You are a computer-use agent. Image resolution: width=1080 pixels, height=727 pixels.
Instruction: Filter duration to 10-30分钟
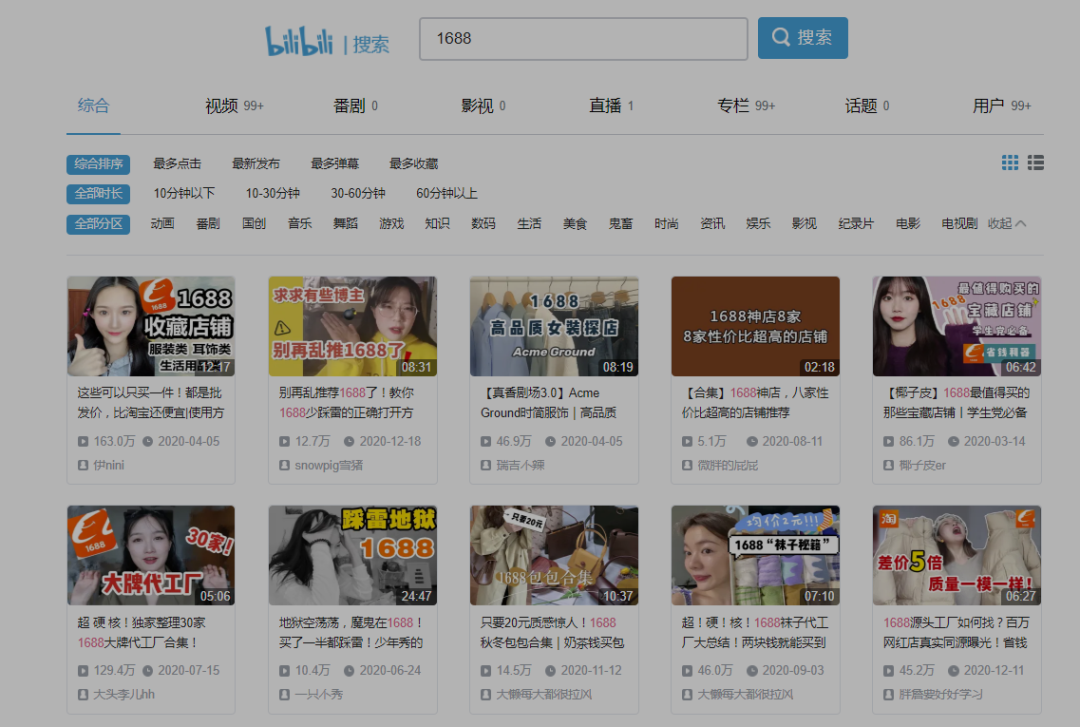(273, 194)
